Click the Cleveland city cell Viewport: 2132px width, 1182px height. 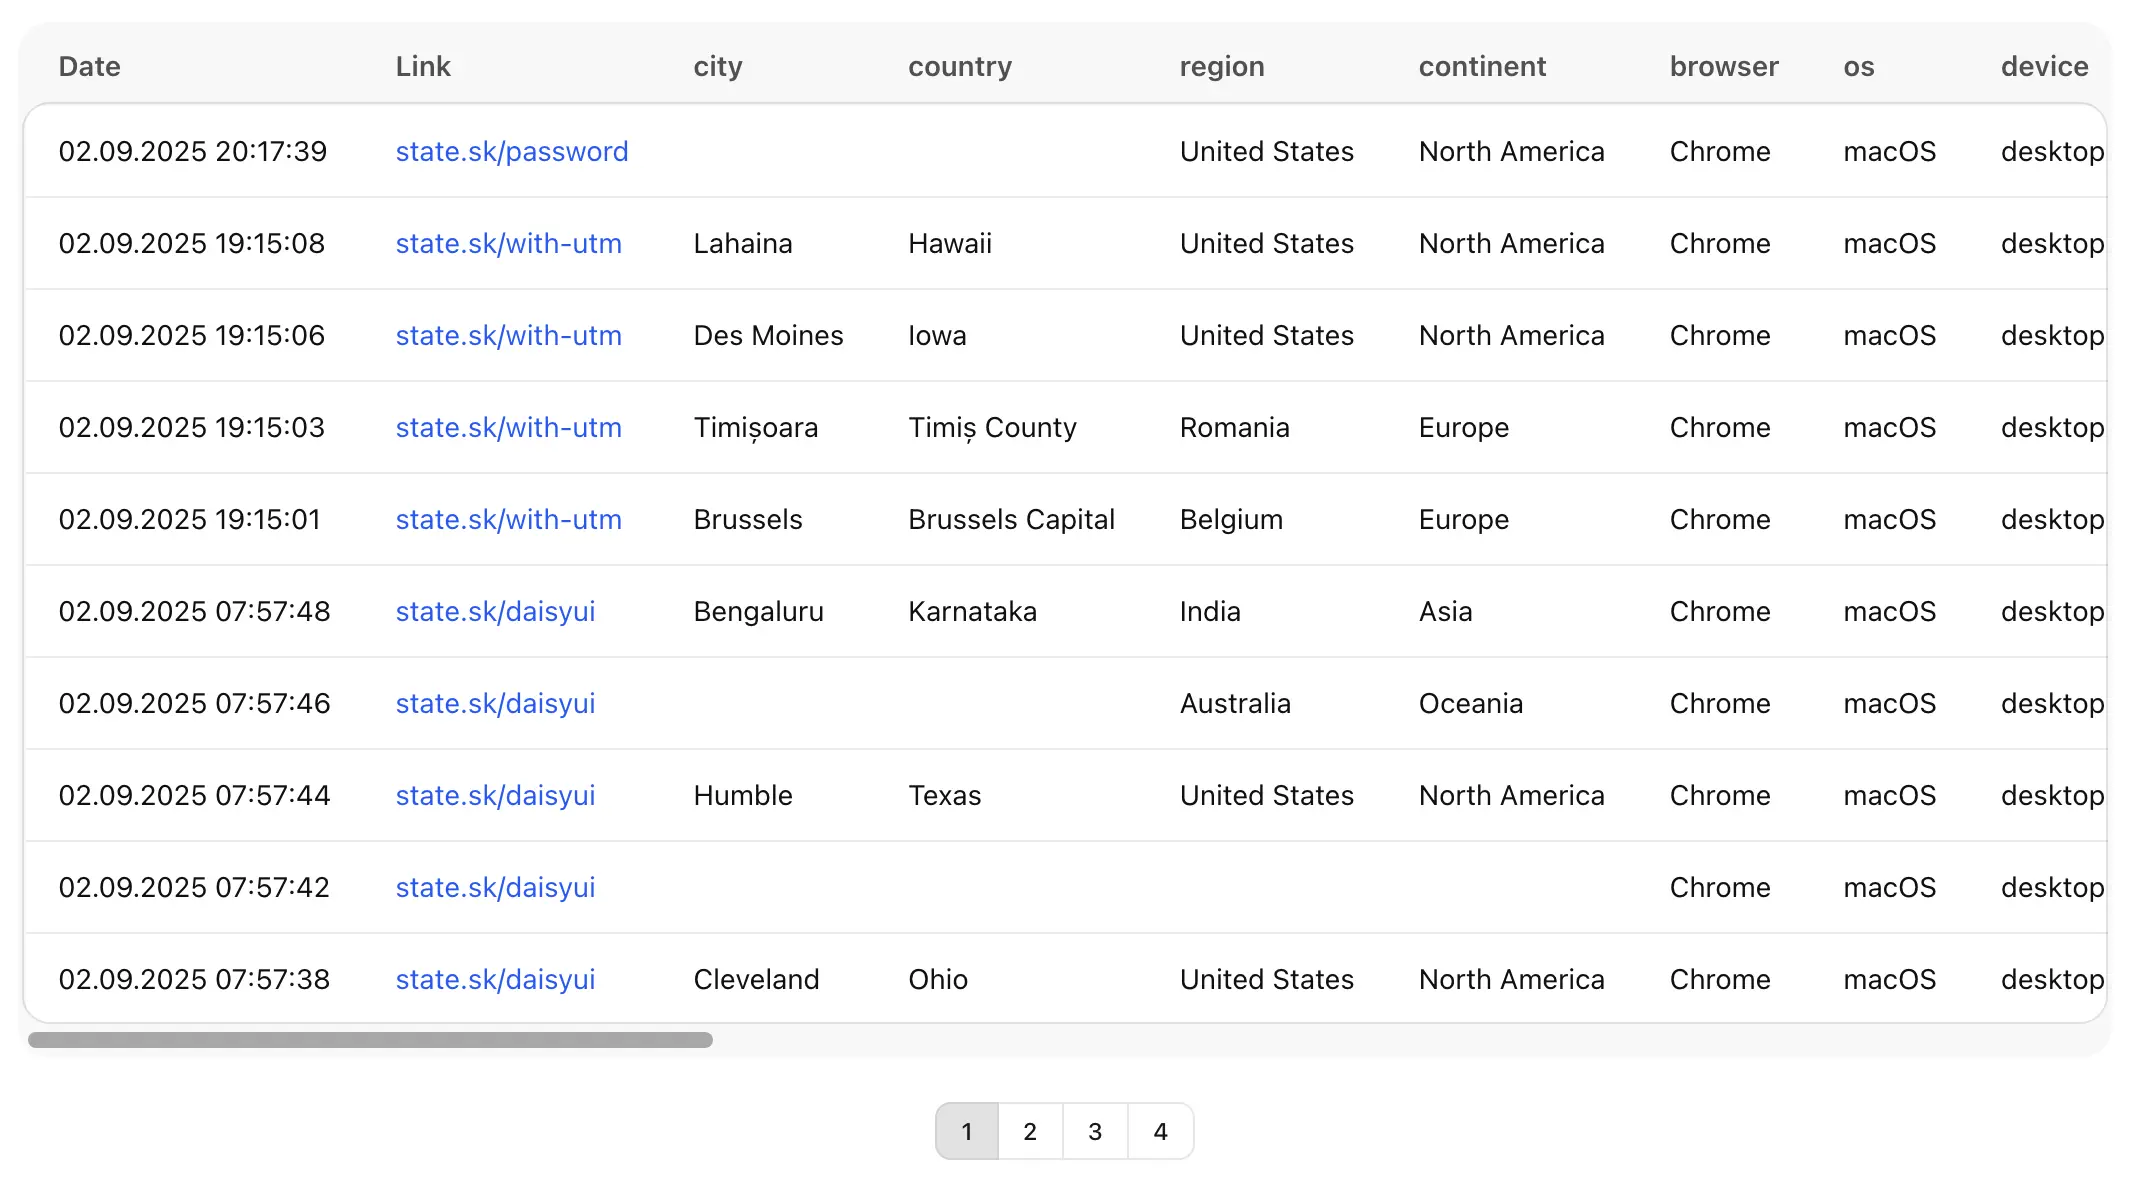757,979
